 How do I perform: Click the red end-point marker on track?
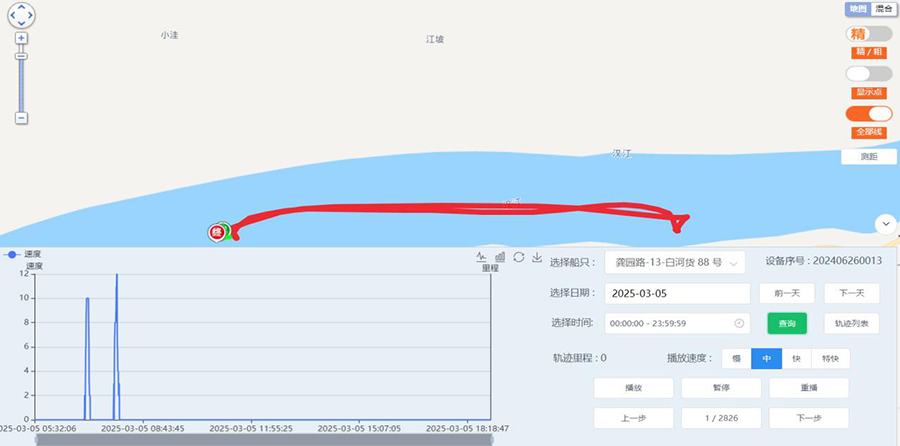[215, 232]
